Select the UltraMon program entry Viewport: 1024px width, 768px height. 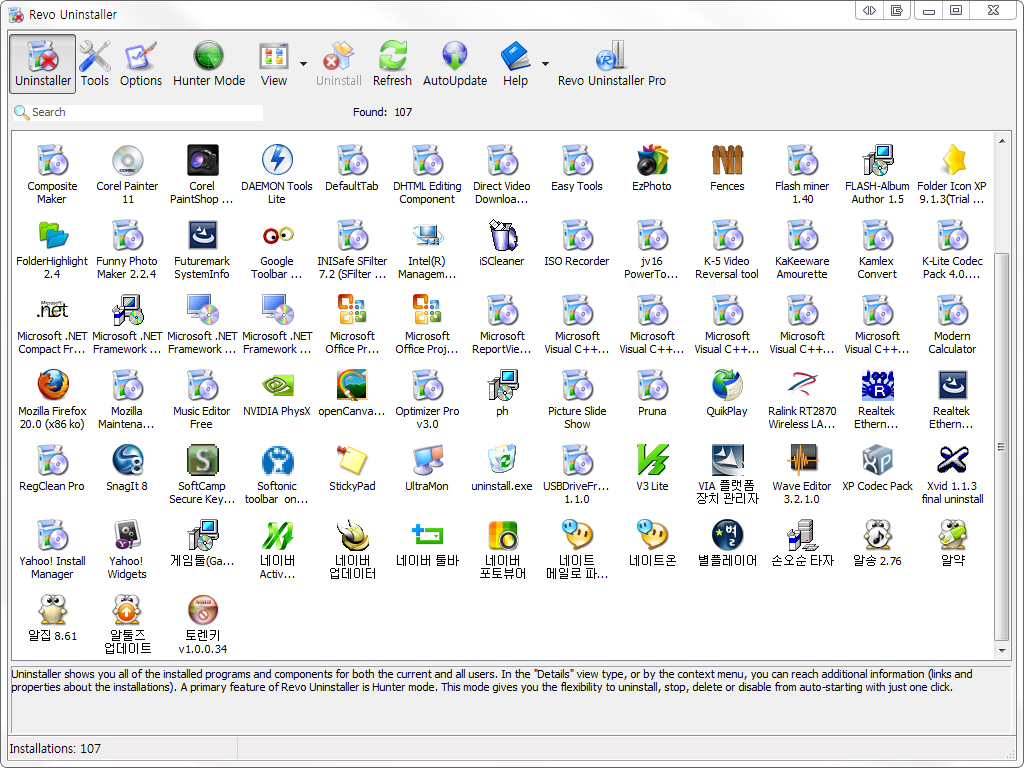tap(427, 460)
